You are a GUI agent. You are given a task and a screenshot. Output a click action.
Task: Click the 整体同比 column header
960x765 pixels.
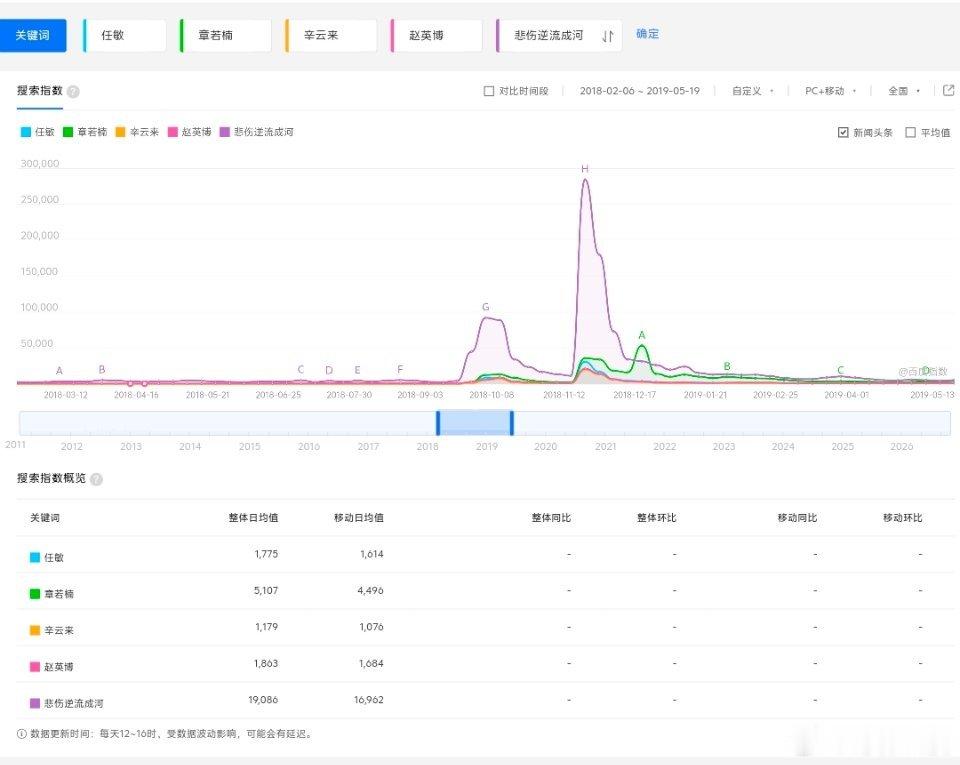[x=551, y=518]
